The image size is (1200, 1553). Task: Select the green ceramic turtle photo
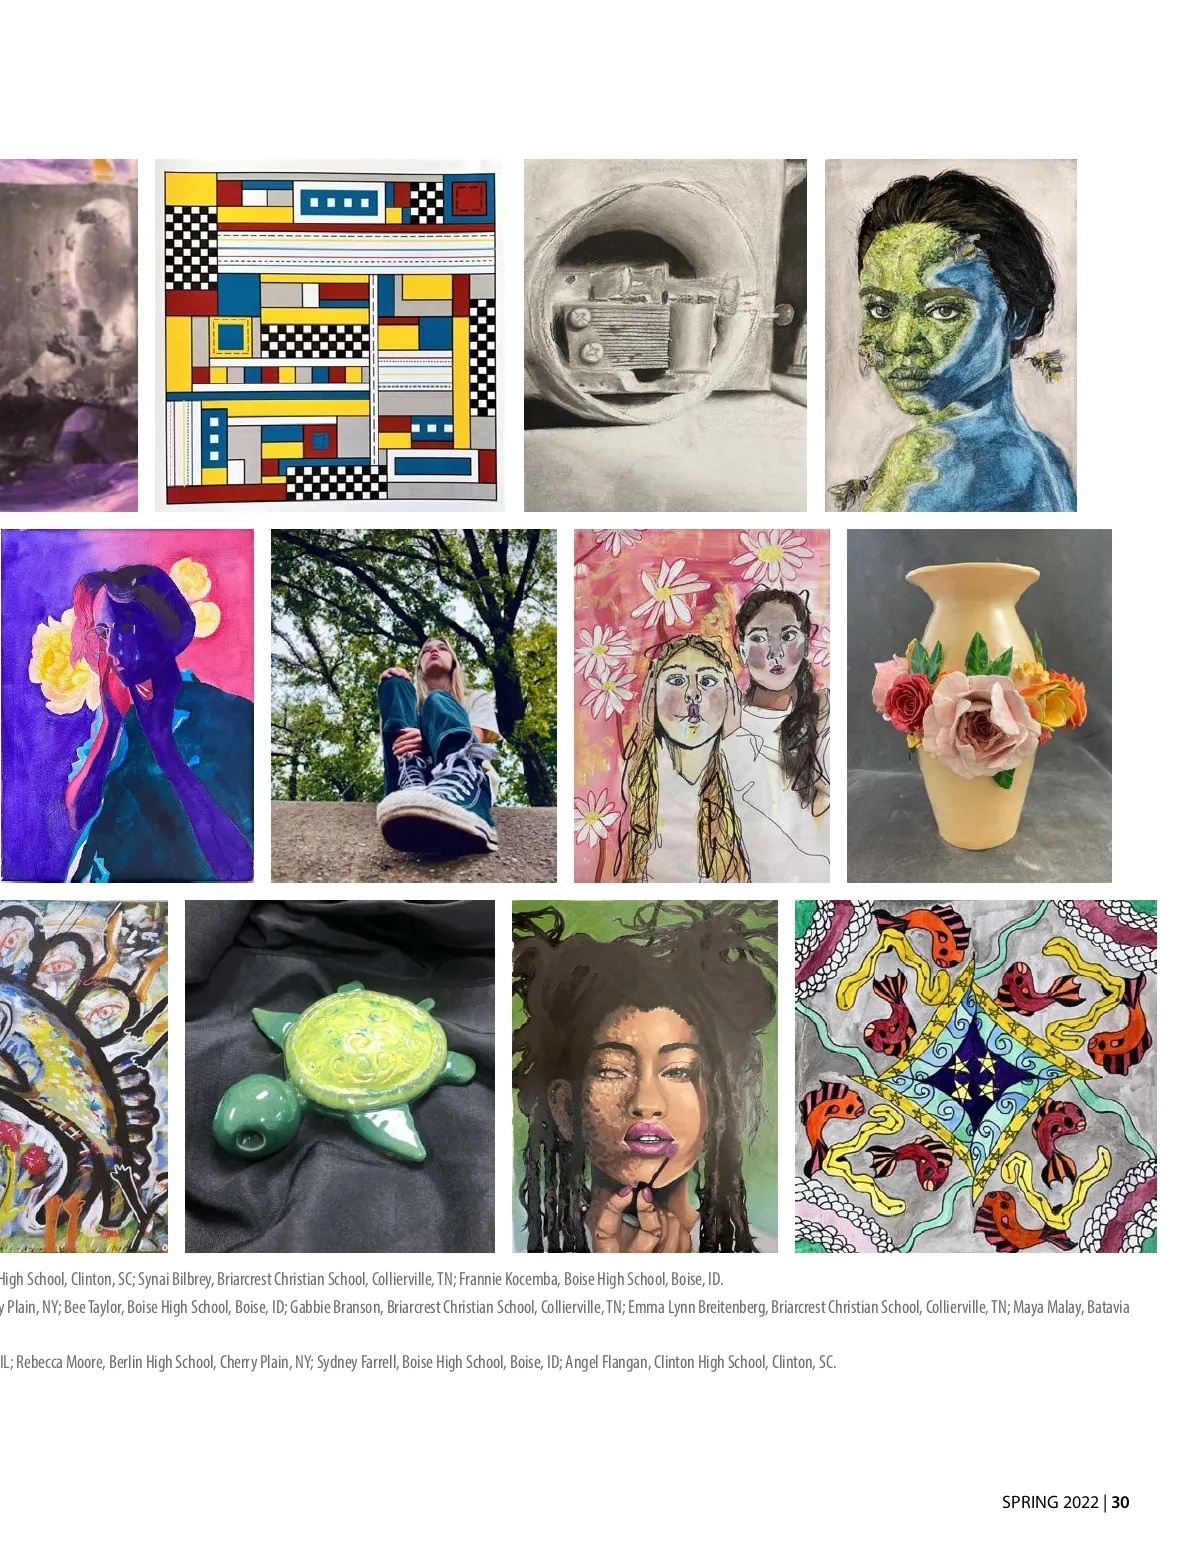pyautogui.click(x=340, y=1076)
